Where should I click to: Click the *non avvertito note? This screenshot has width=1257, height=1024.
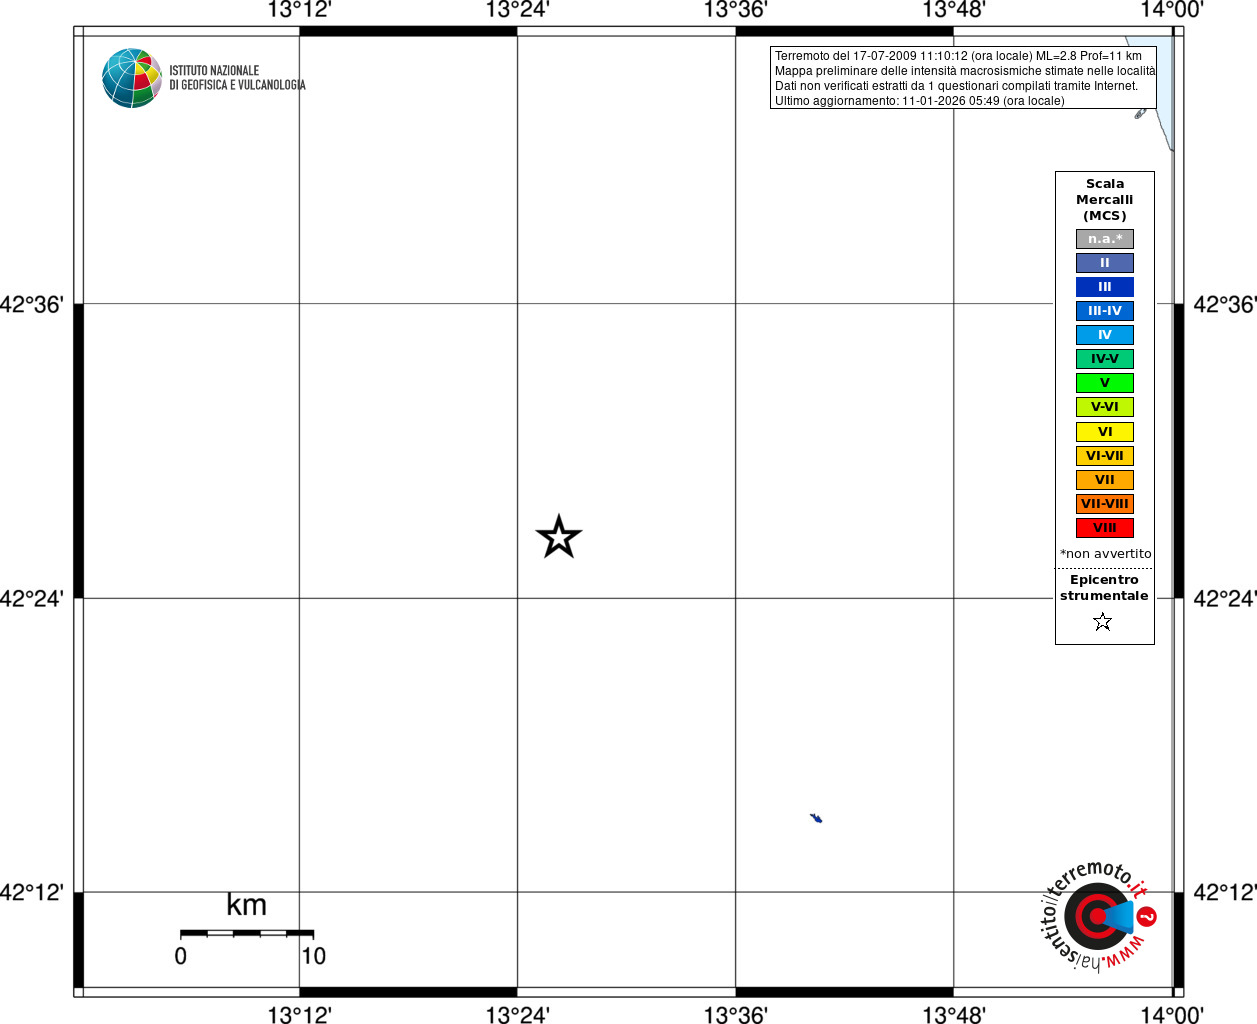coord(1105,554)
